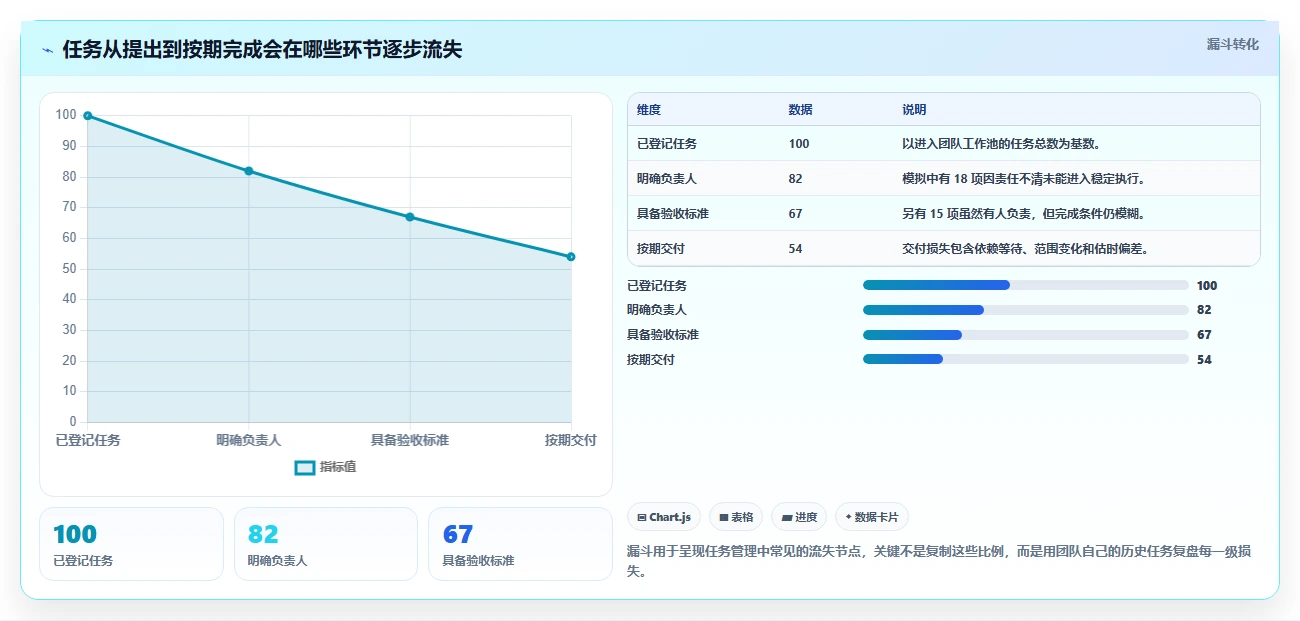Click the 维度 table column header

(649, 110)
